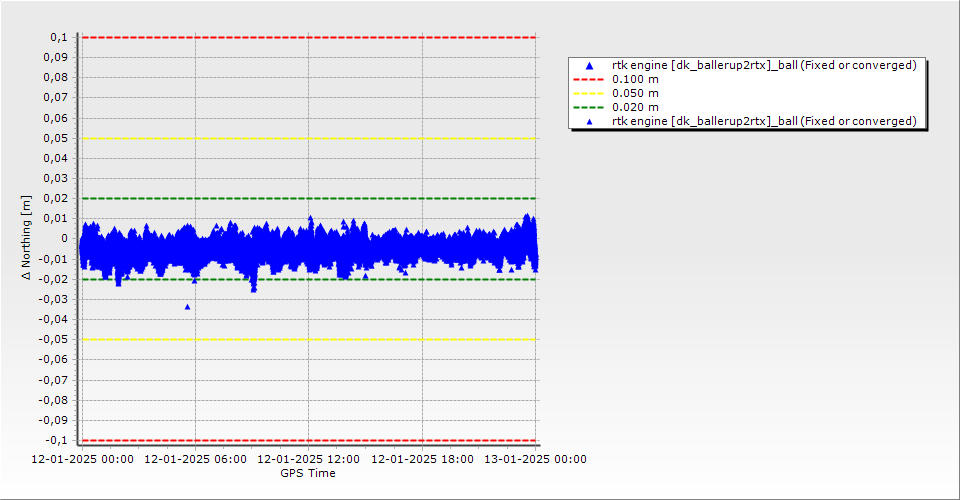Click the '0' y-axis tick label

(65, 239)
